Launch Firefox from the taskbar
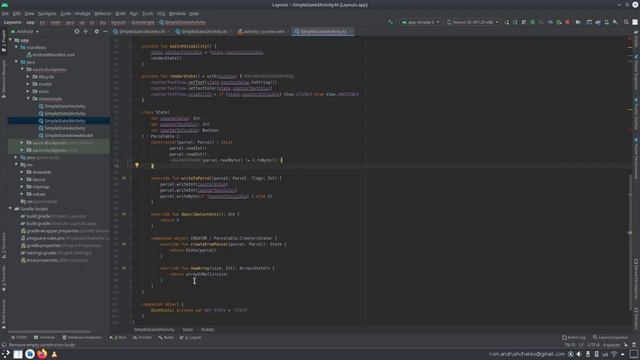This screenshot has height=360, width=640. pos(42,354)
